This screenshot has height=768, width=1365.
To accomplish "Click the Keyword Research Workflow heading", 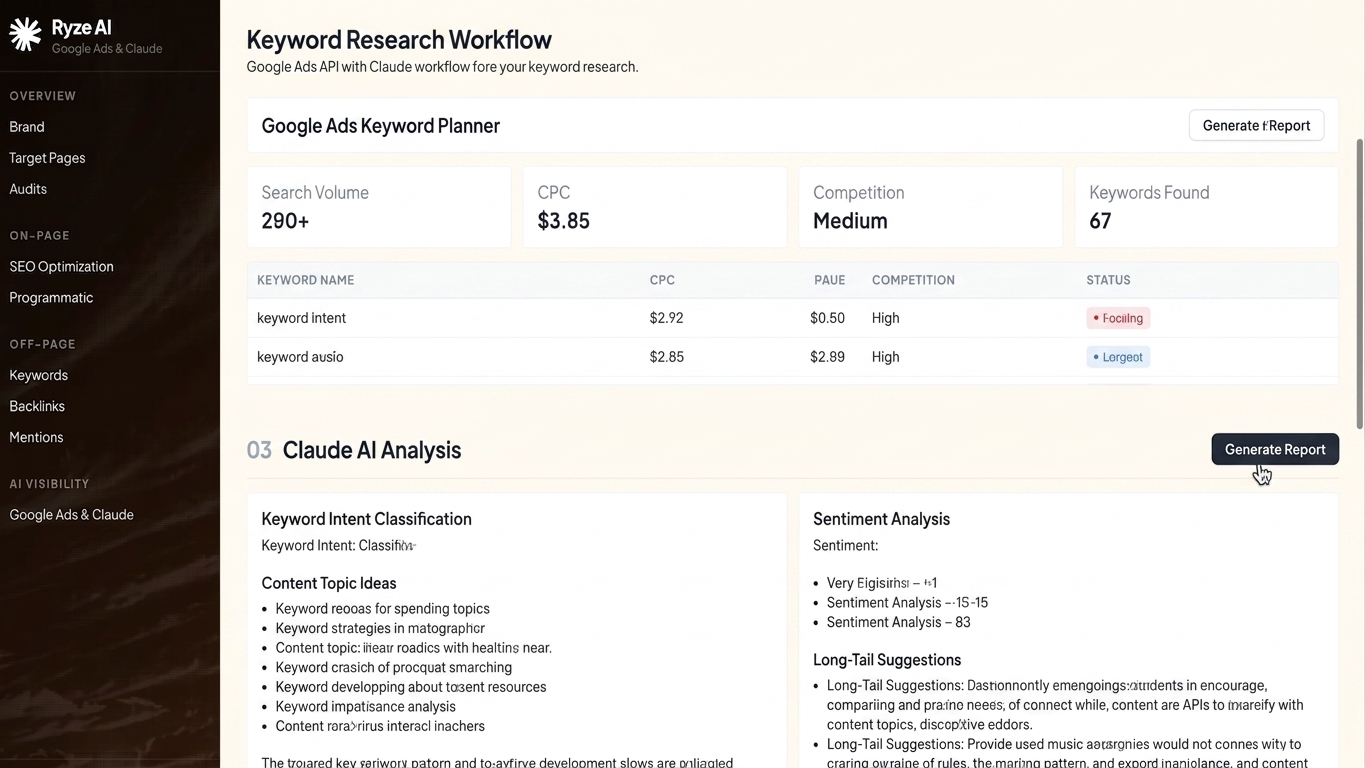I will click(399, 40).
